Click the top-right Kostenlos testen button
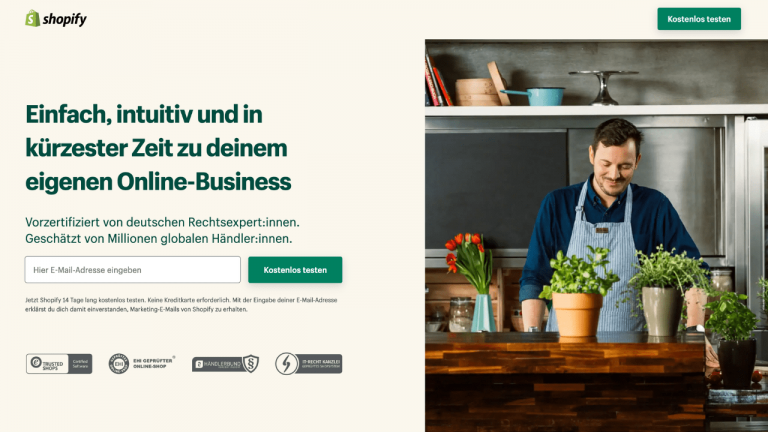 [699, 19]
